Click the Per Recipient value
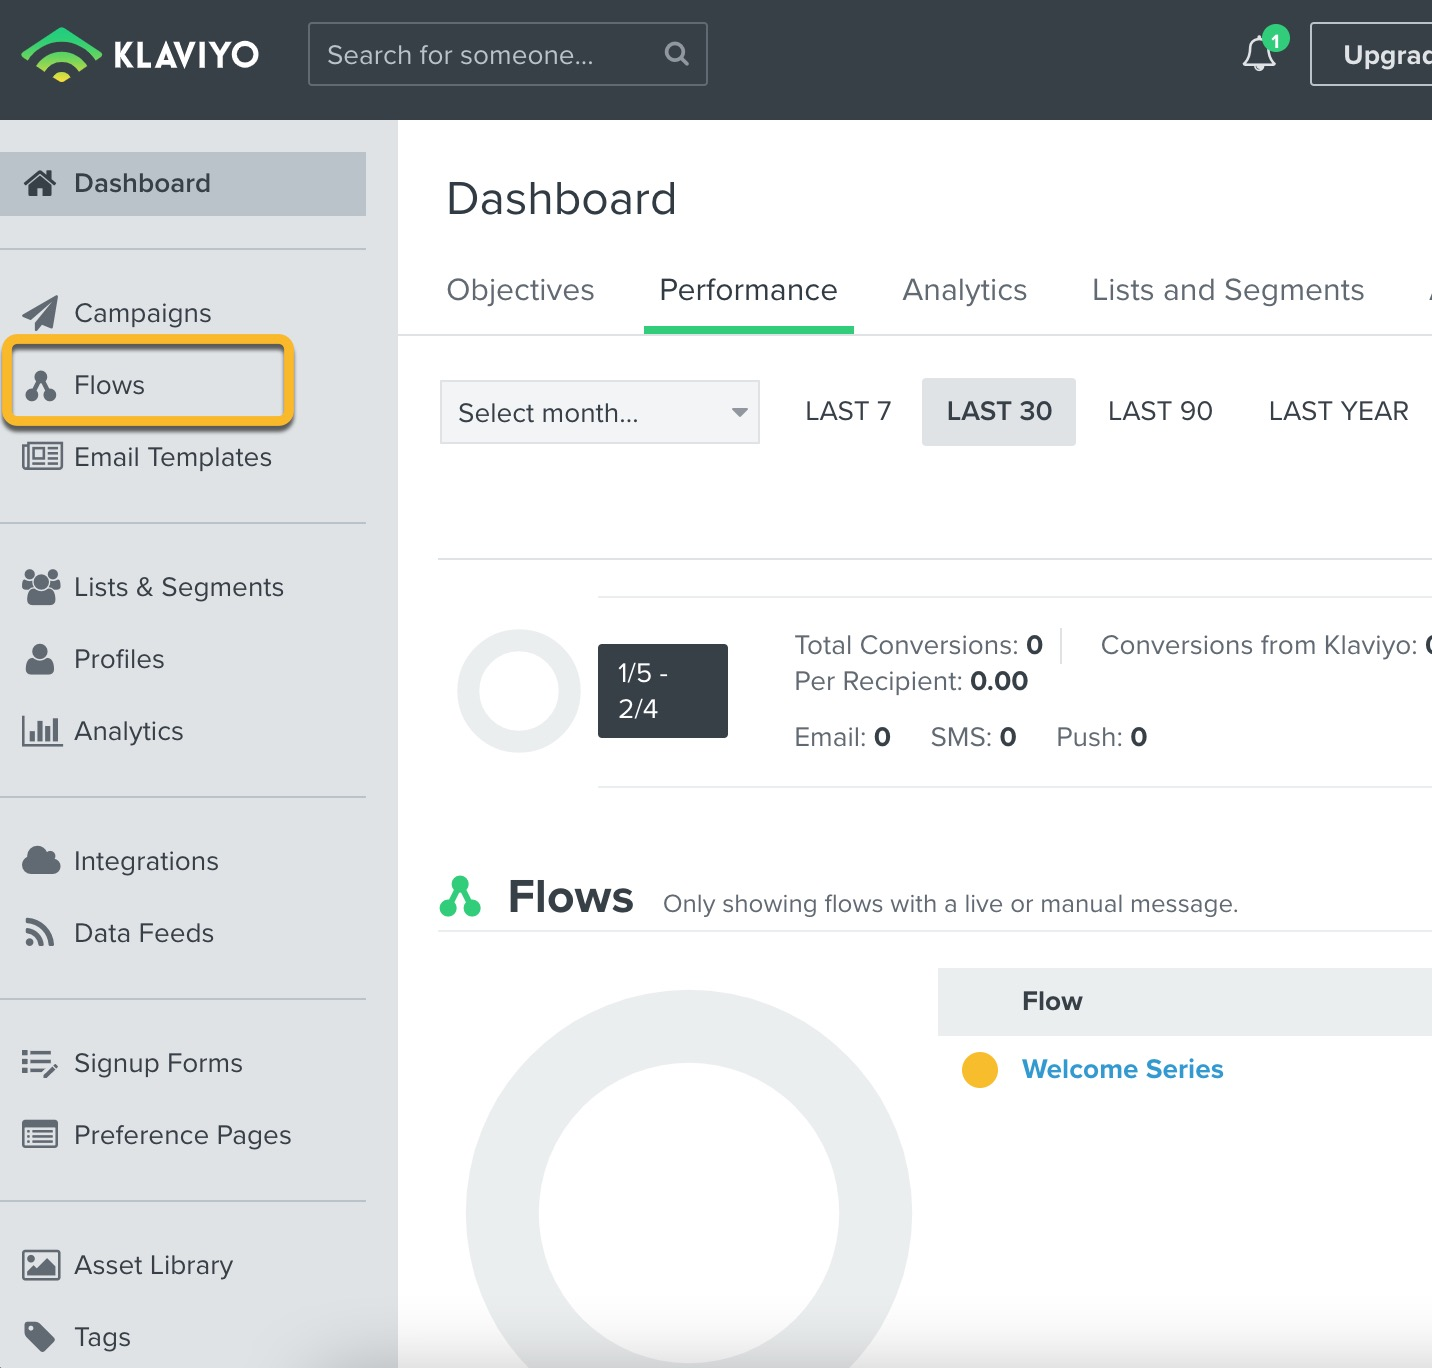This screenshot has width=1432, height=1368. coord(999,681)
